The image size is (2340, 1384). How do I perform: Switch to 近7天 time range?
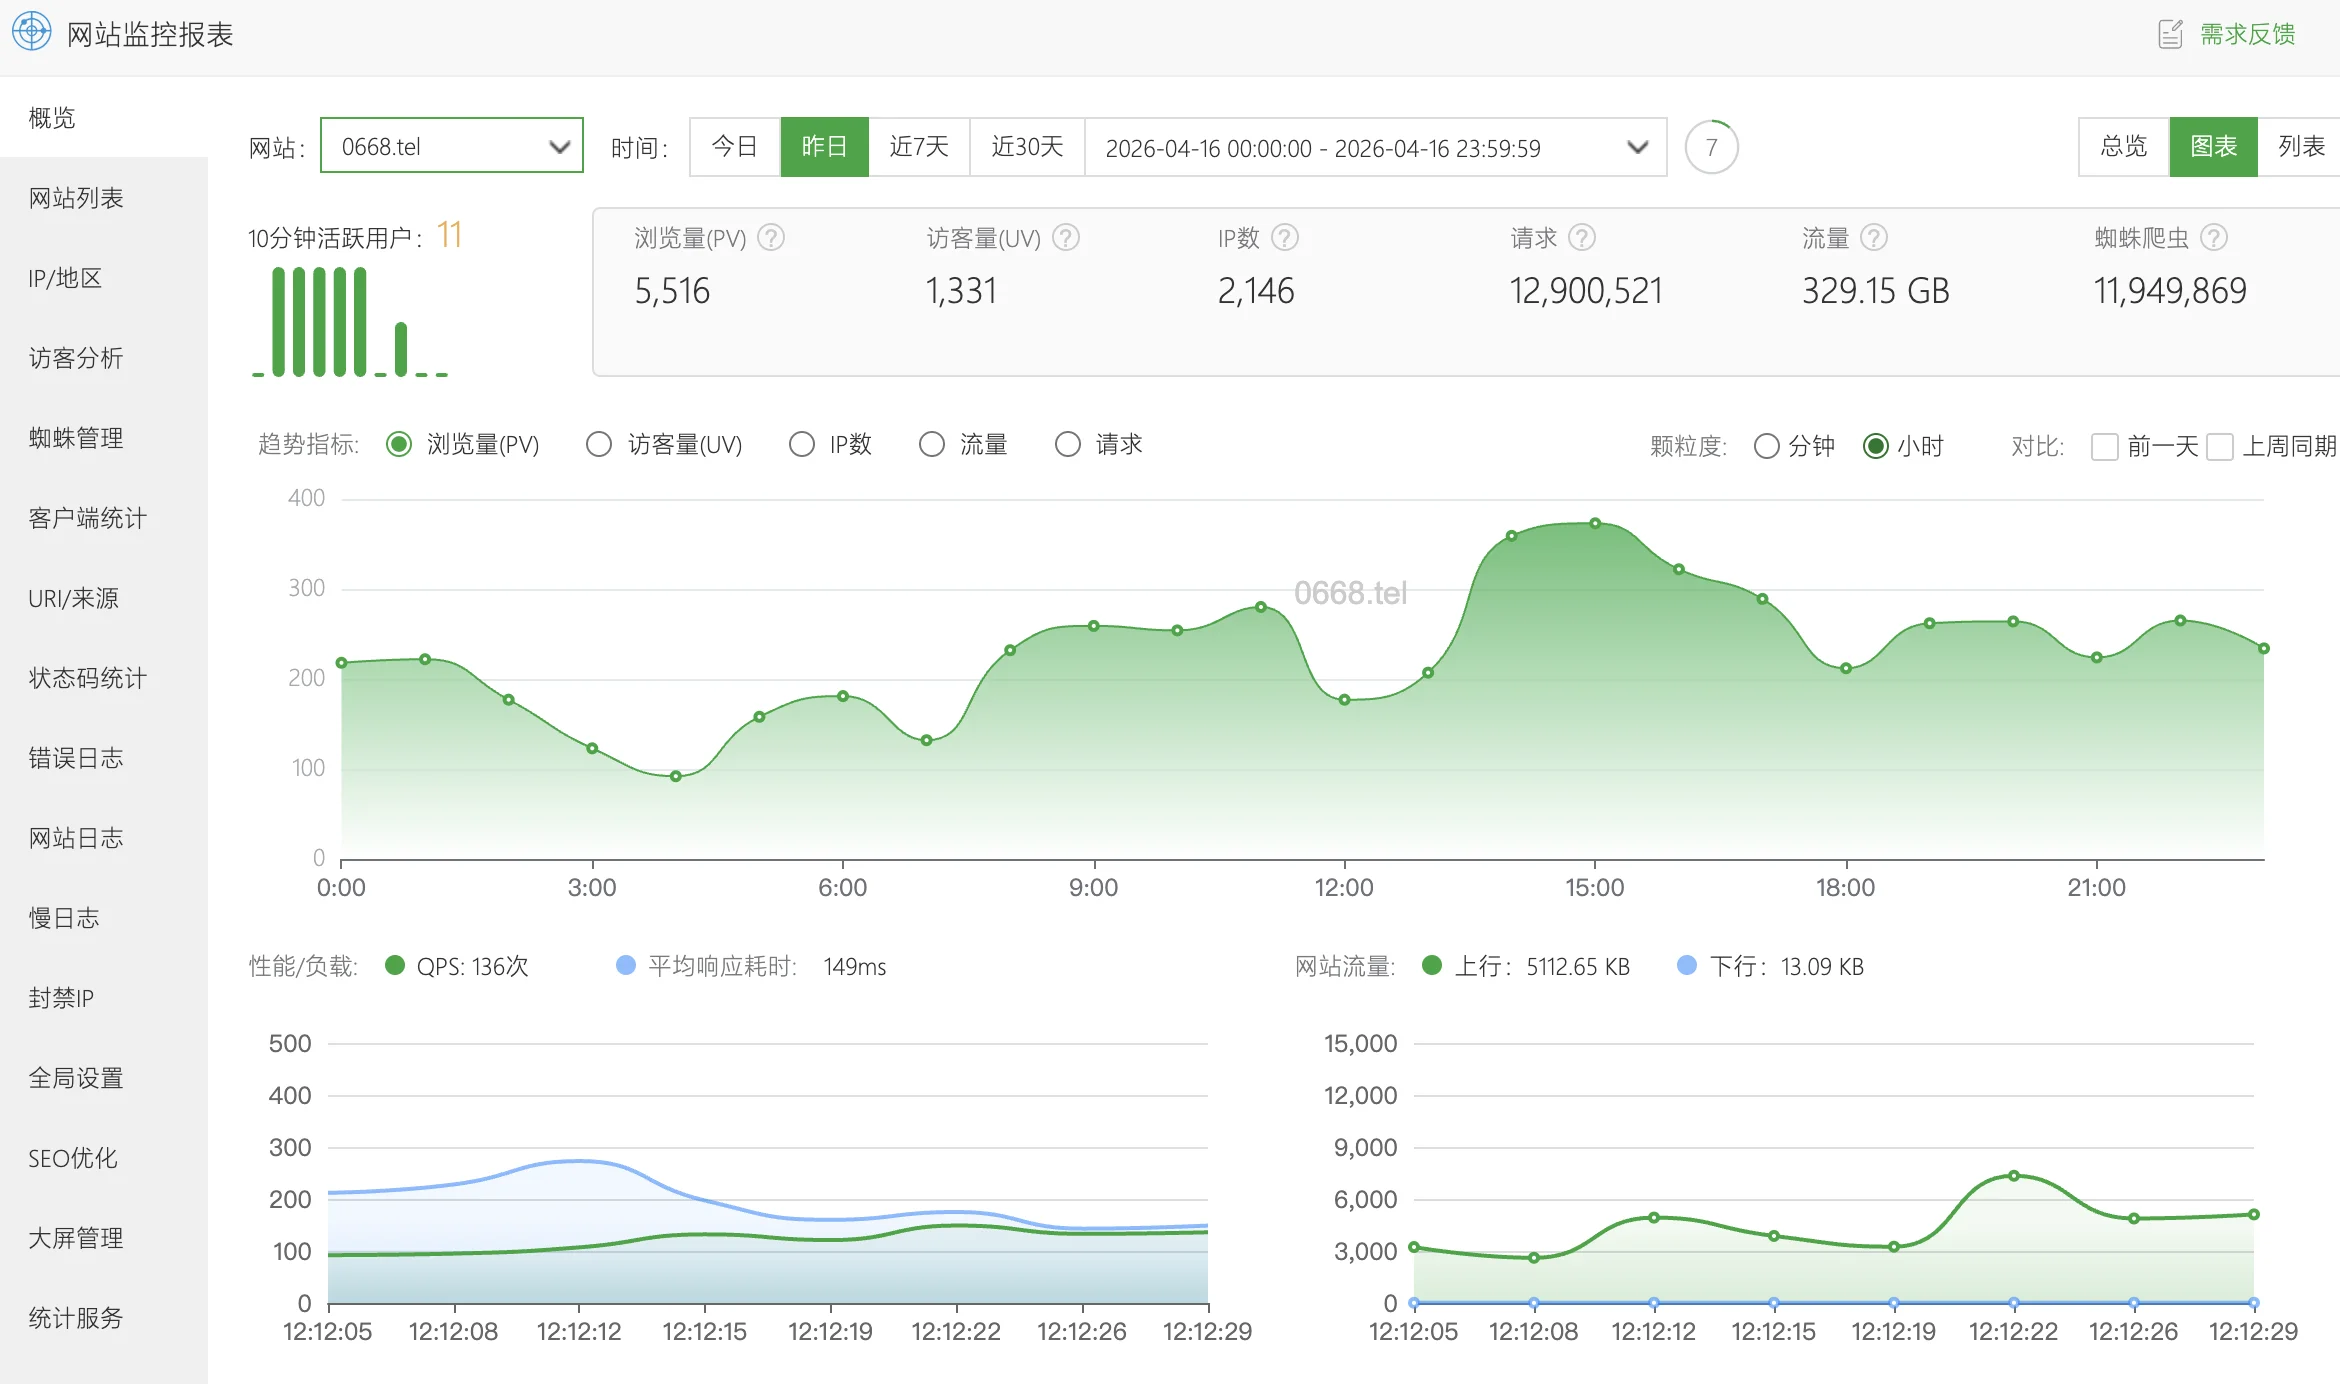(x=918, y=147)
